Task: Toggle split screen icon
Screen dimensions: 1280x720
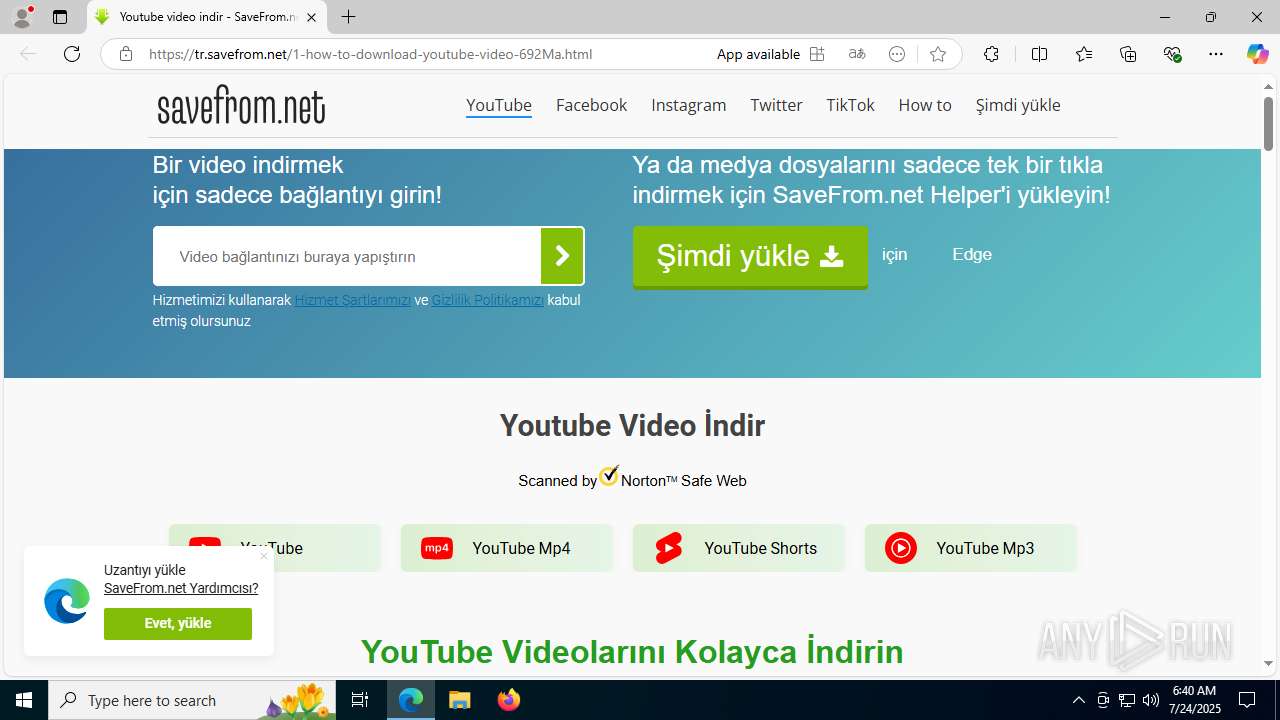Action: pyautogui.click(x=1039, y=54)
